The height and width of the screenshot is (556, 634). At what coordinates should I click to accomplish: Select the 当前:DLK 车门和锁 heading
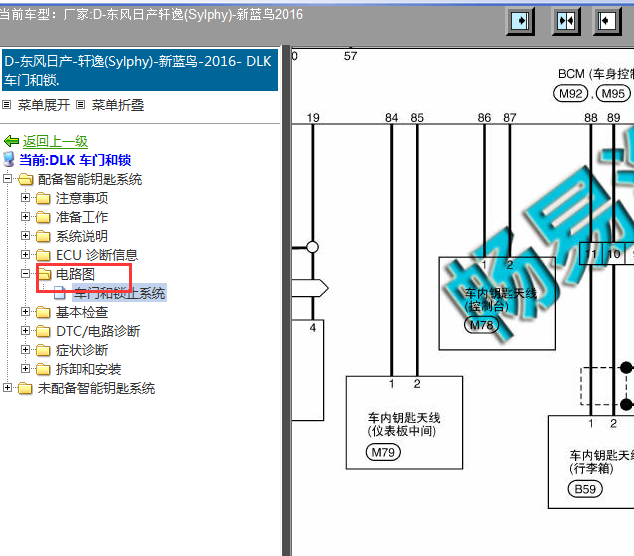click(75, 160)
